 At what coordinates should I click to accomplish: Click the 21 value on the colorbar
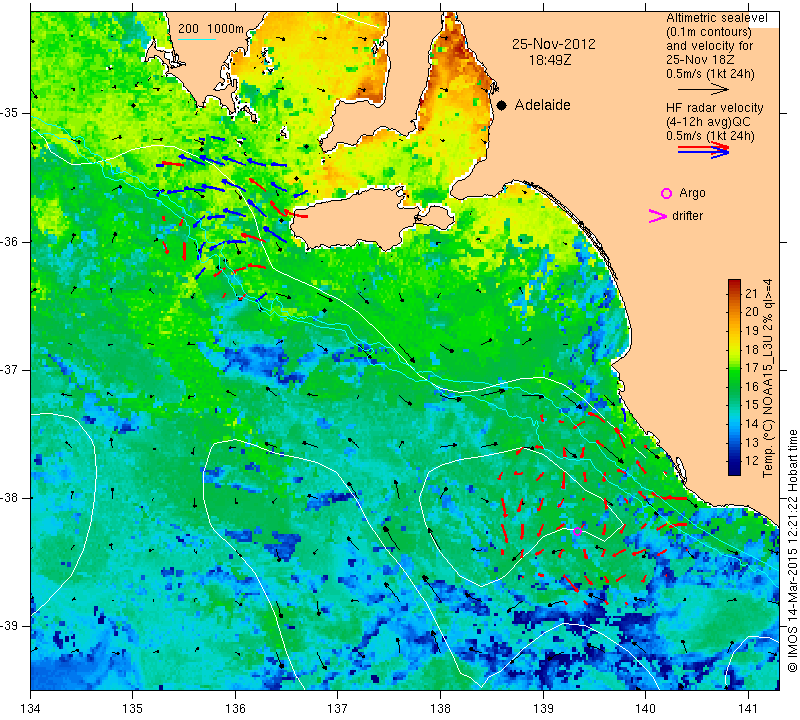pos(752,293)
